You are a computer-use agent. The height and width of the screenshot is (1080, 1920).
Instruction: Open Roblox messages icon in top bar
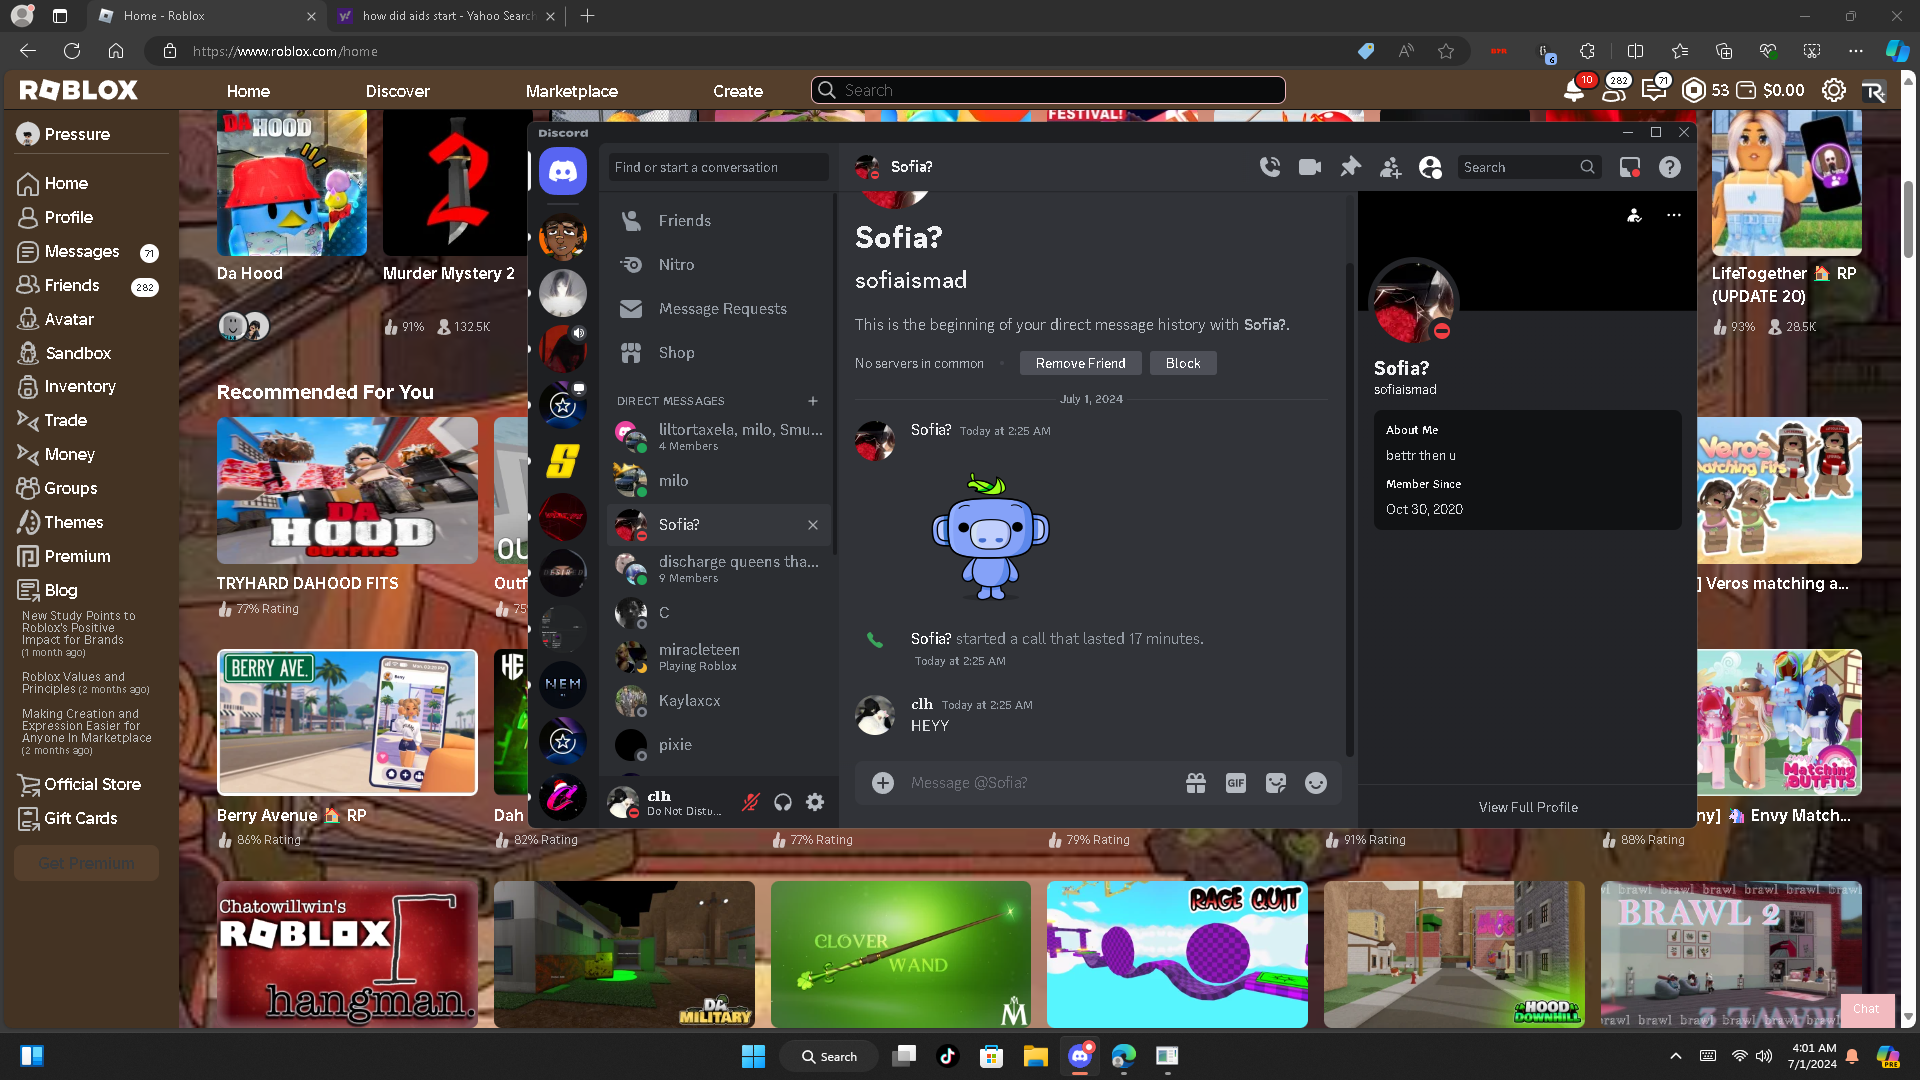1654,91
